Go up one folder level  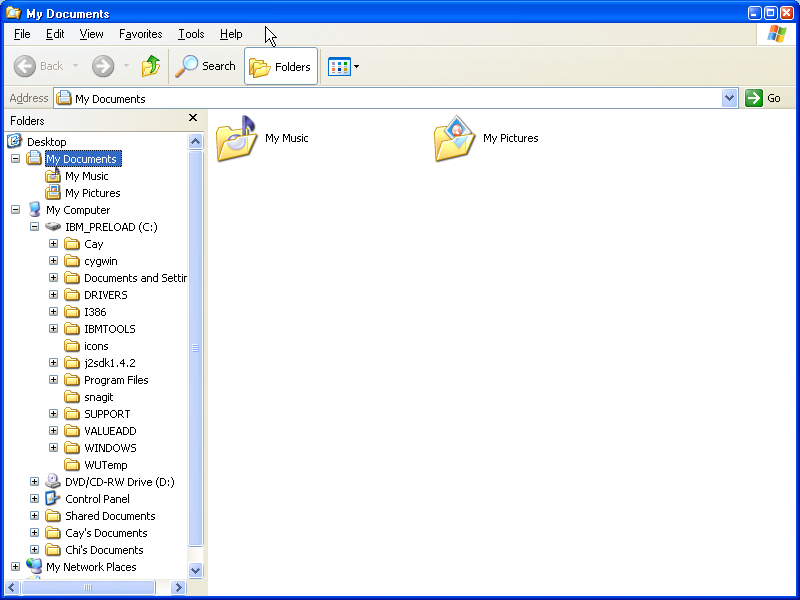click(x=151, y=66)
